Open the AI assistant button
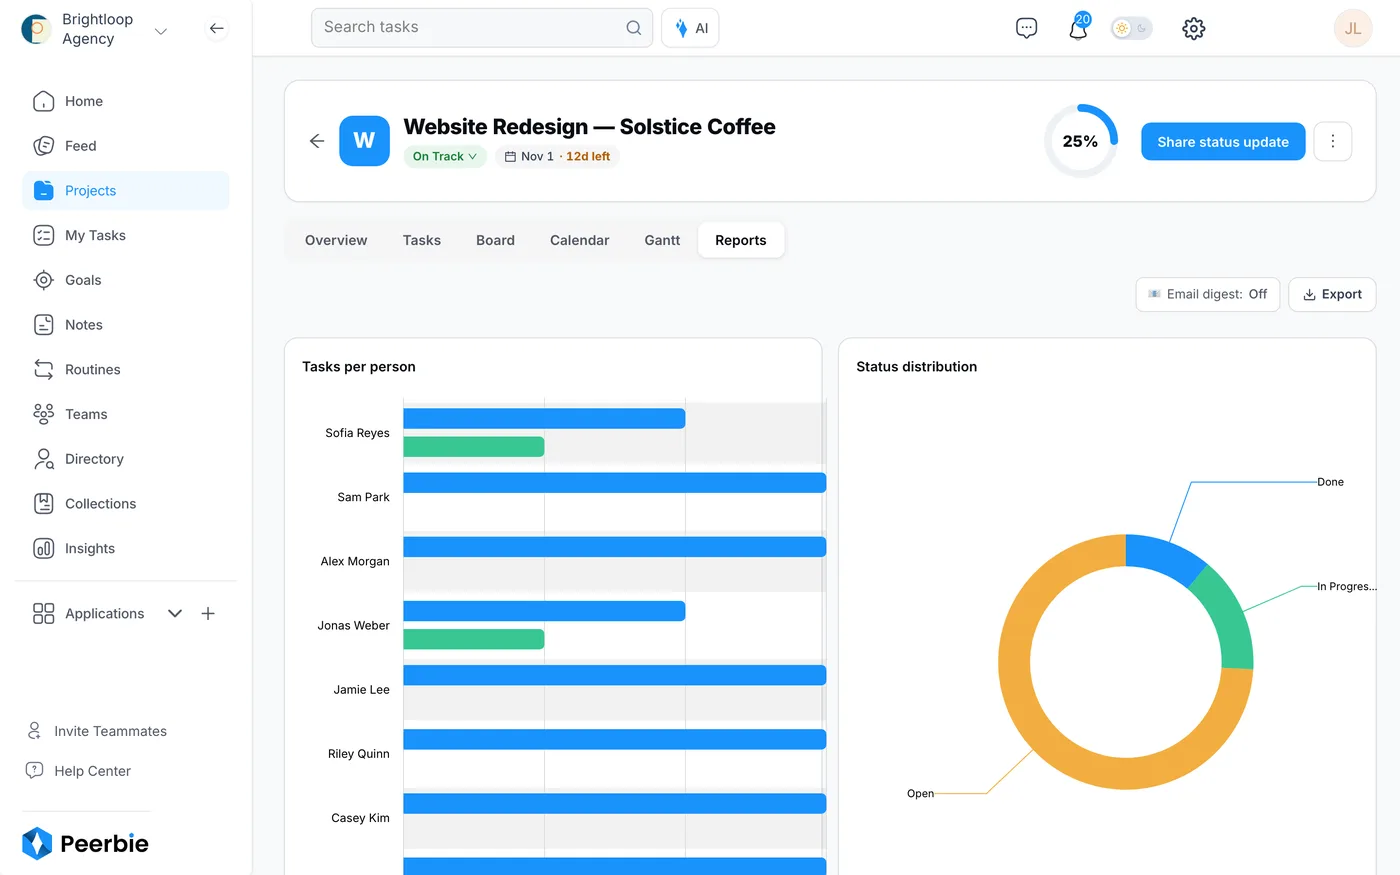1400x875 pixels. [690, 28]
